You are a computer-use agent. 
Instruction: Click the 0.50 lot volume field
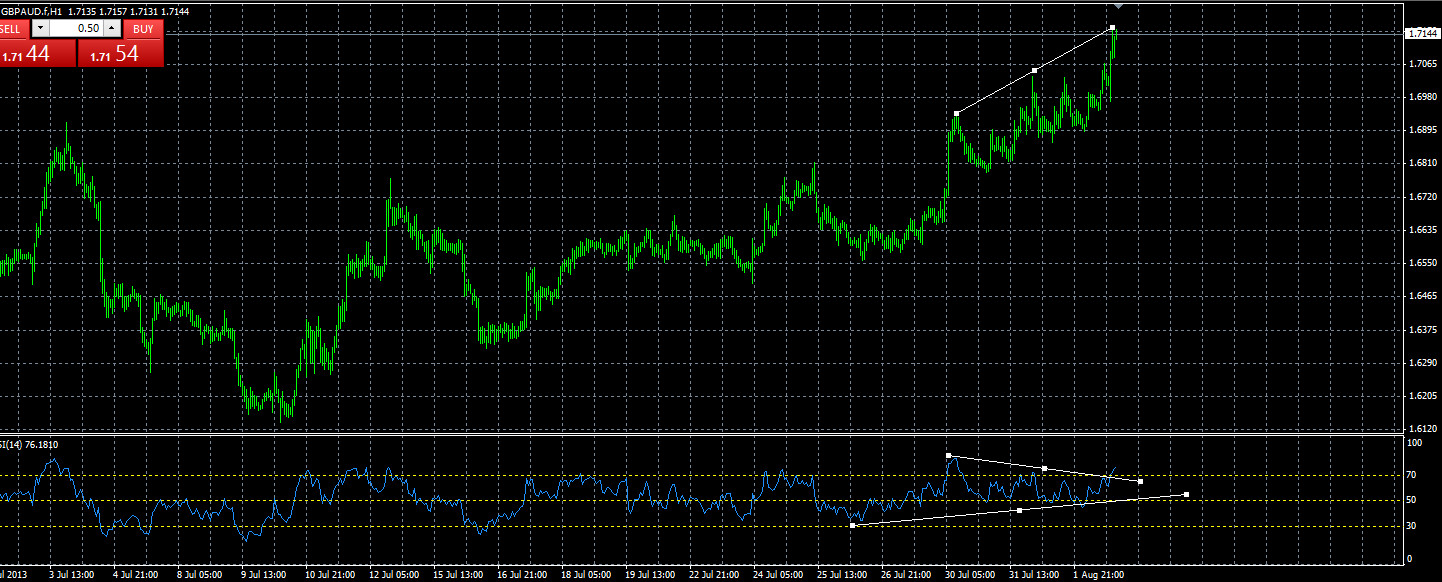[x=76, y=29]
